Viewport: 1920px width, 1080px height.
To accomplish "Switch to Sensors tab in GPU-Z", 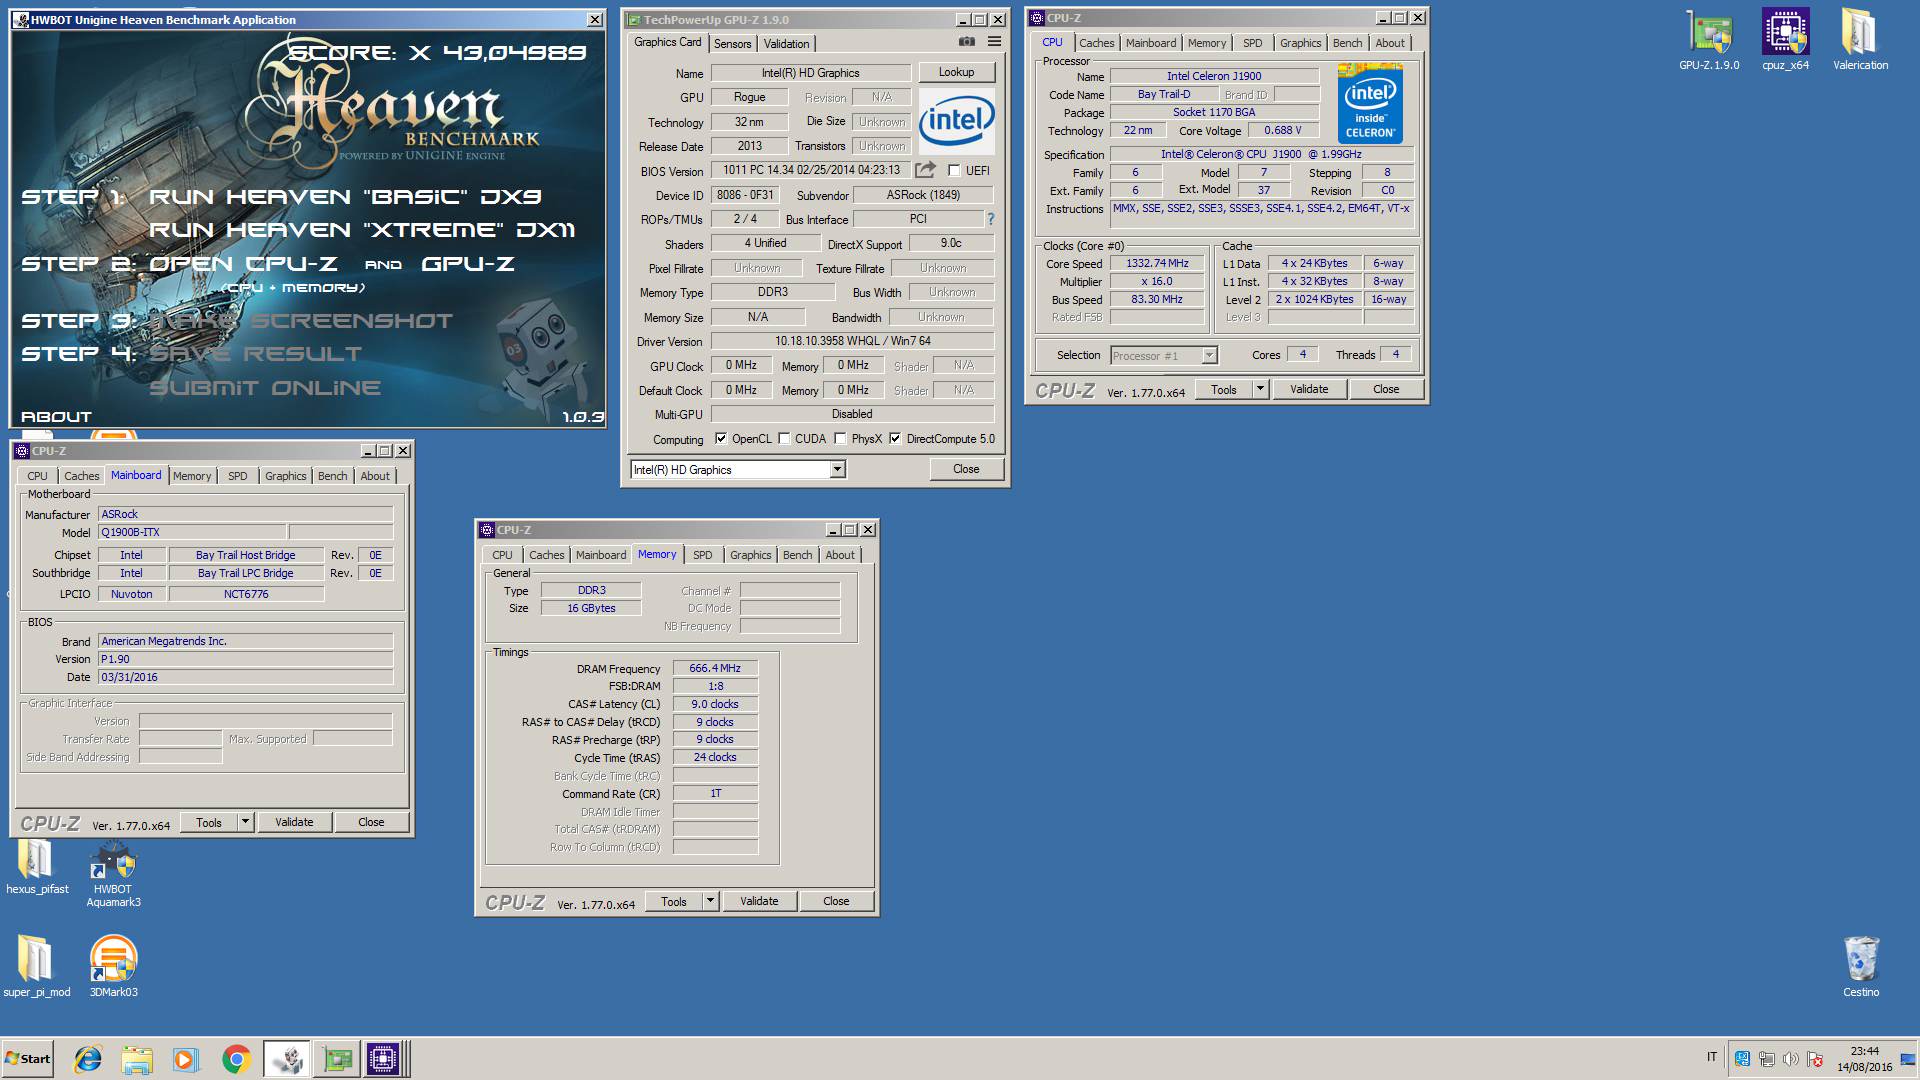I will click(x=732, y=43).
